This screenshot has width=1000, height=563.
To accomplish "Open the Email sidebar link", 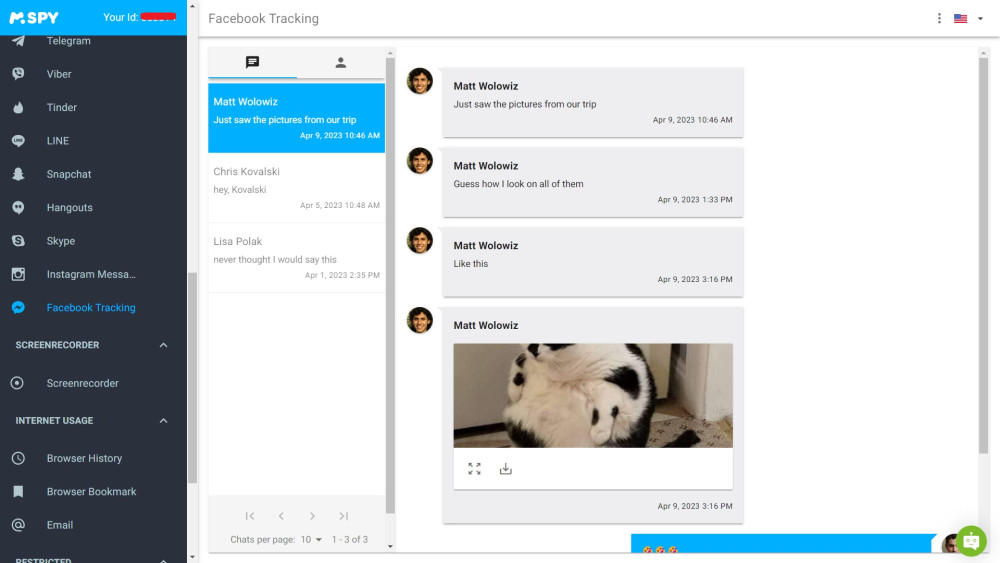I will point(60,525).
